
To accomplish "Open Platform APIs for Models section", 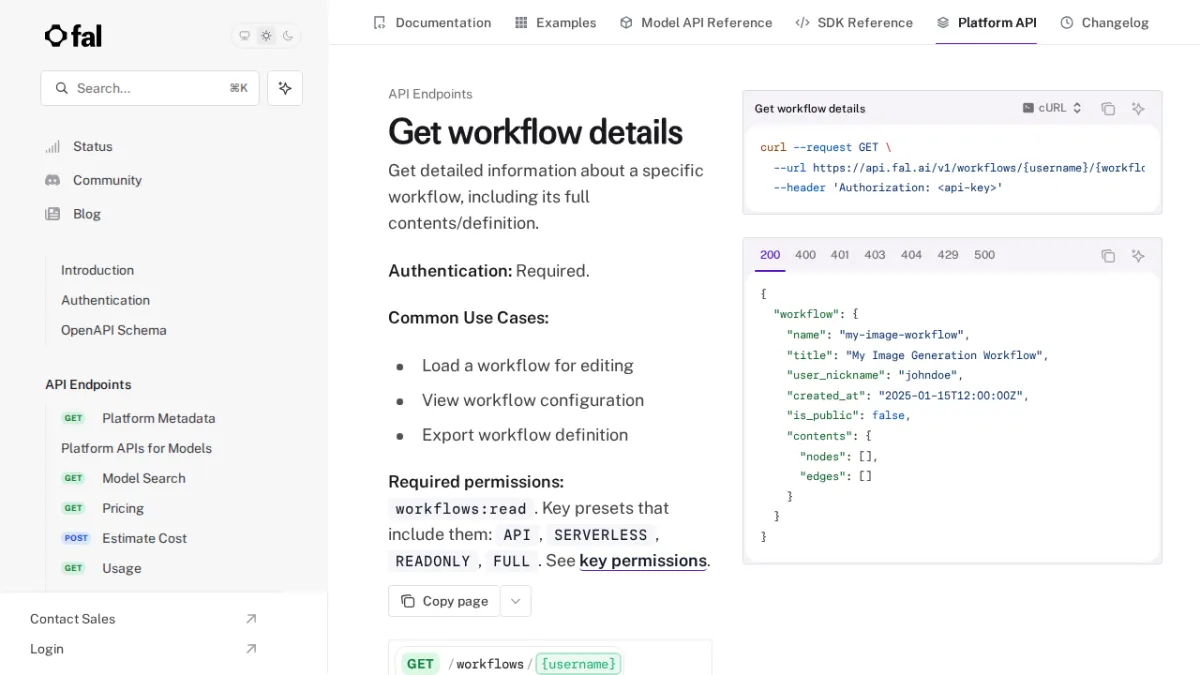I will pos(136,448).
